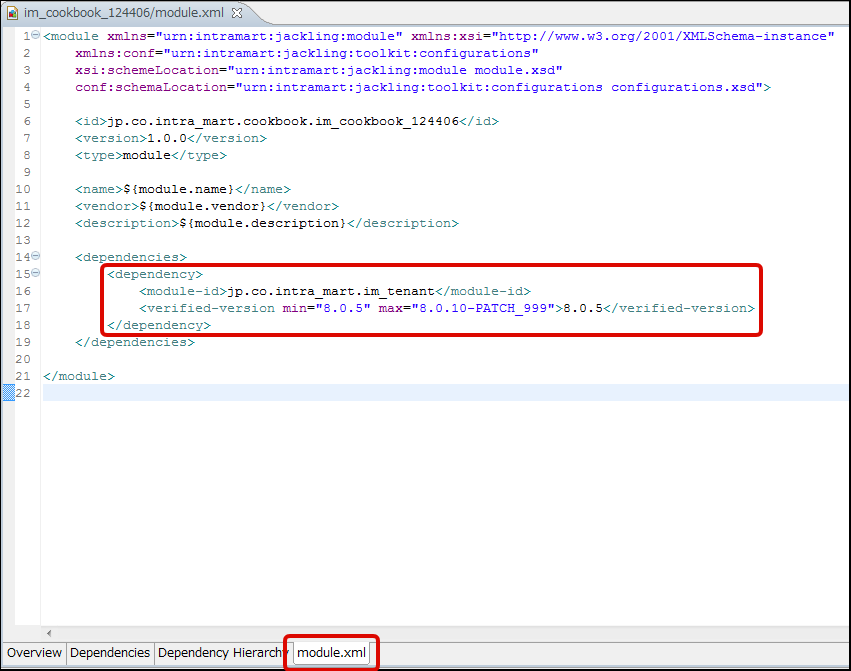Image resolution: width=851 pixels, height=671 pixels.
Task: Collapse the module element fold on line 1
Action: click(x=36, y=36)
